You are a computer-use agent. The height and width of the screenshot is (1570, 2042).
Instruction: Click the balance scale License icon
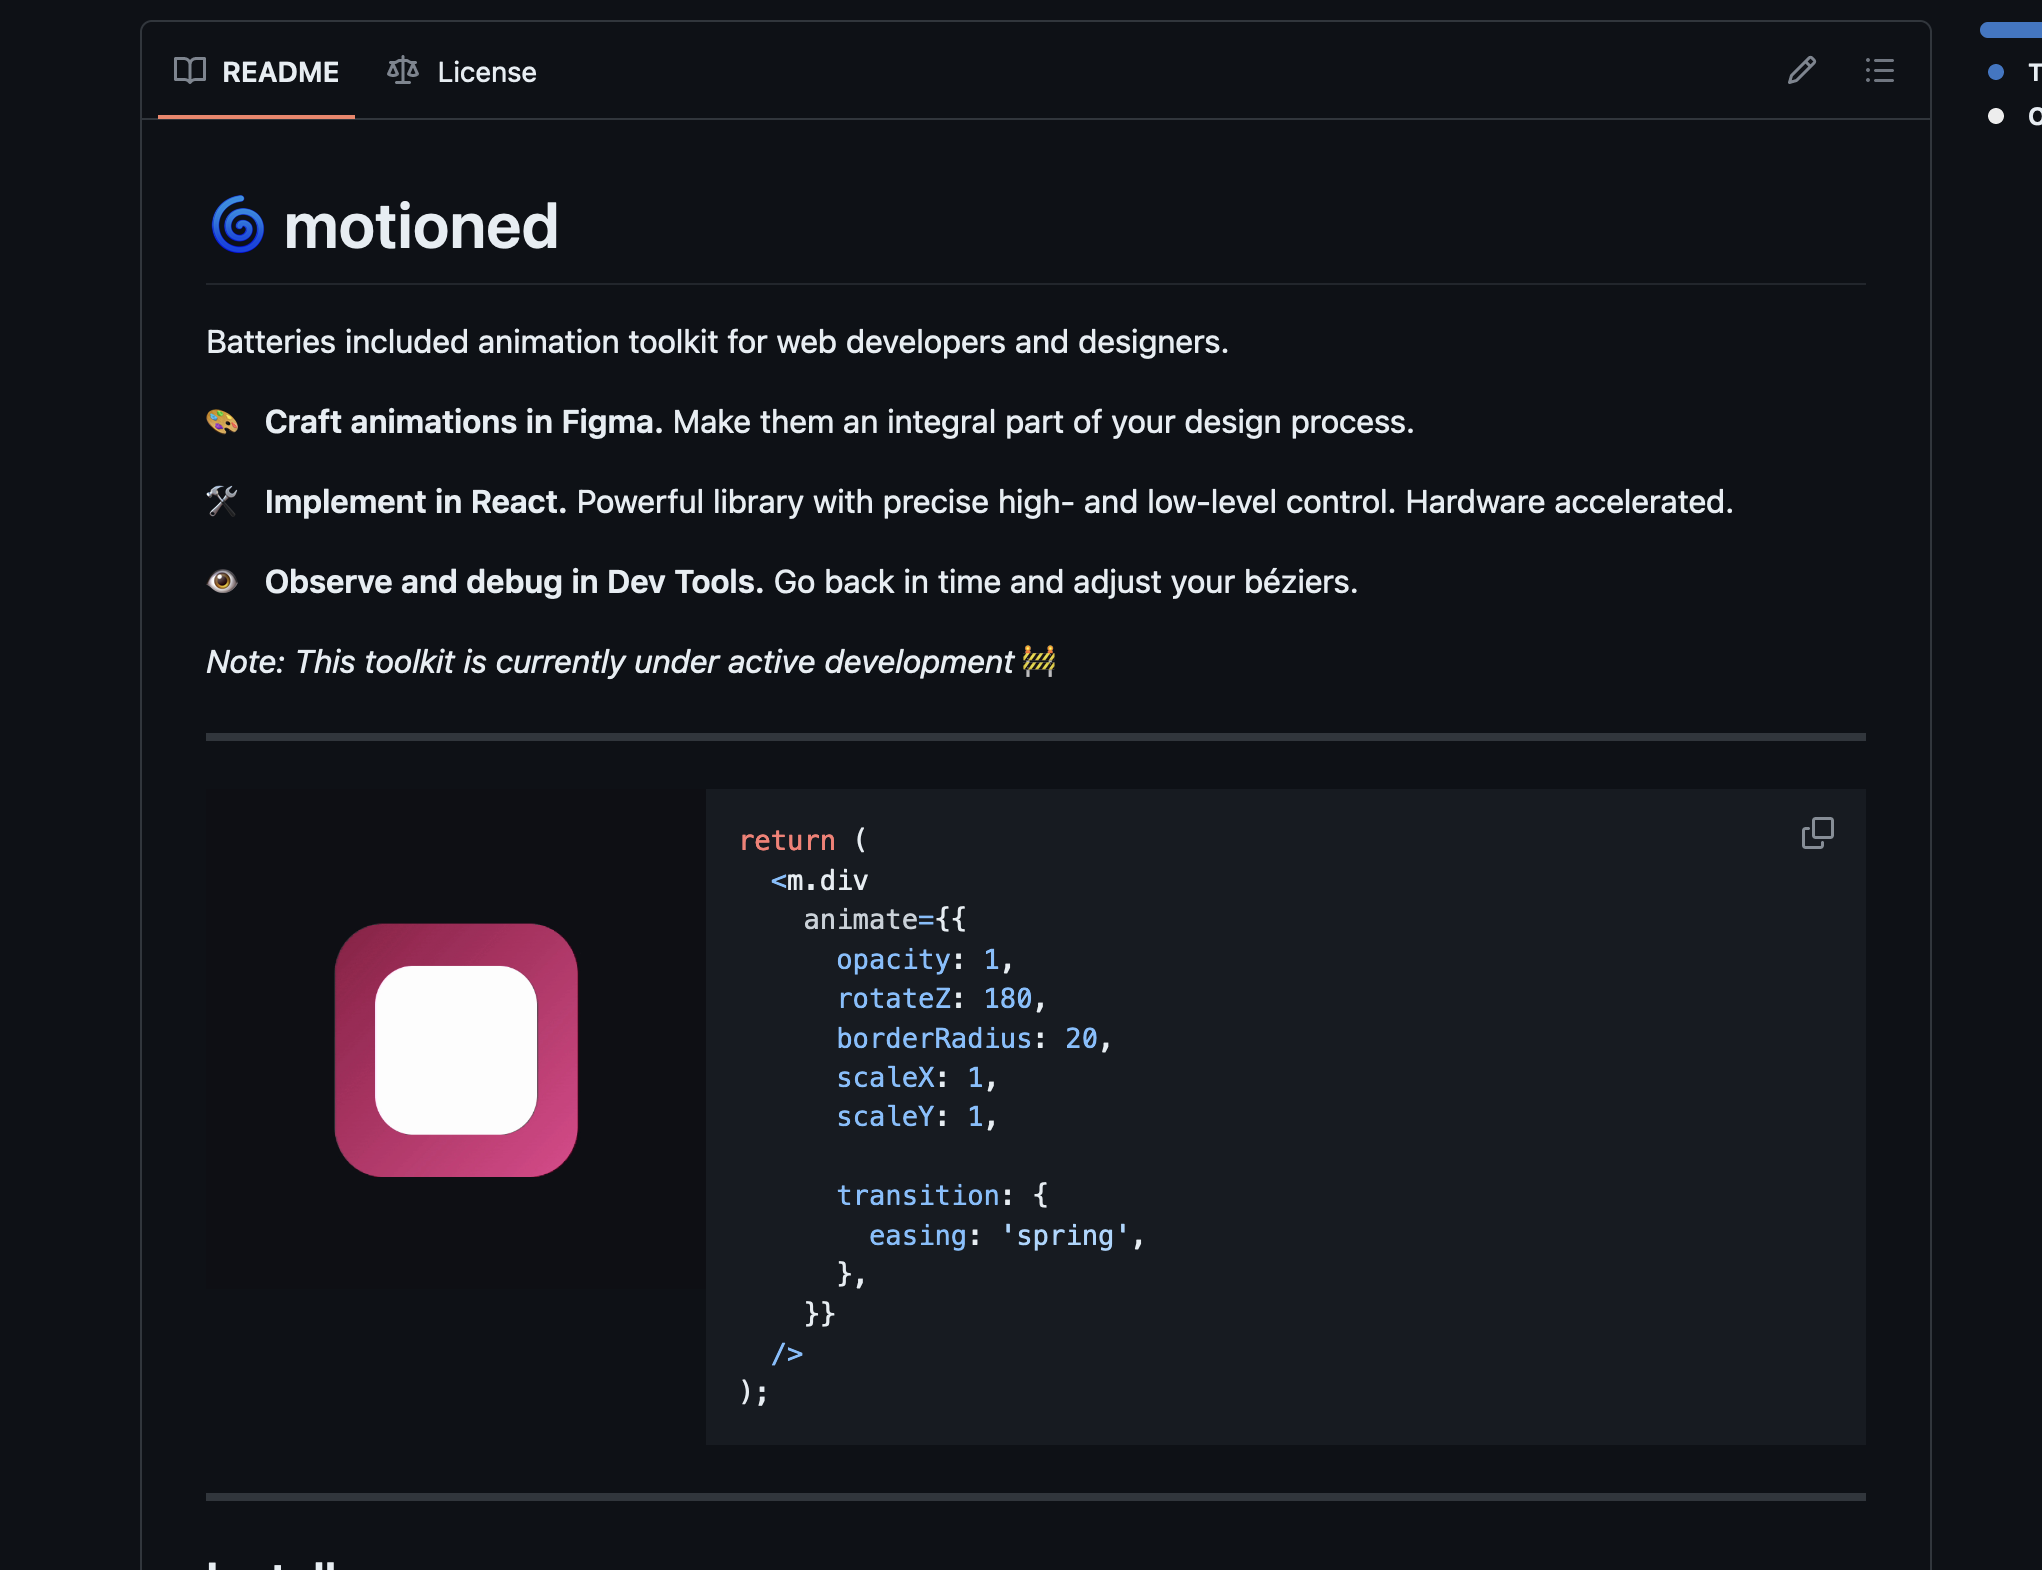403,71
